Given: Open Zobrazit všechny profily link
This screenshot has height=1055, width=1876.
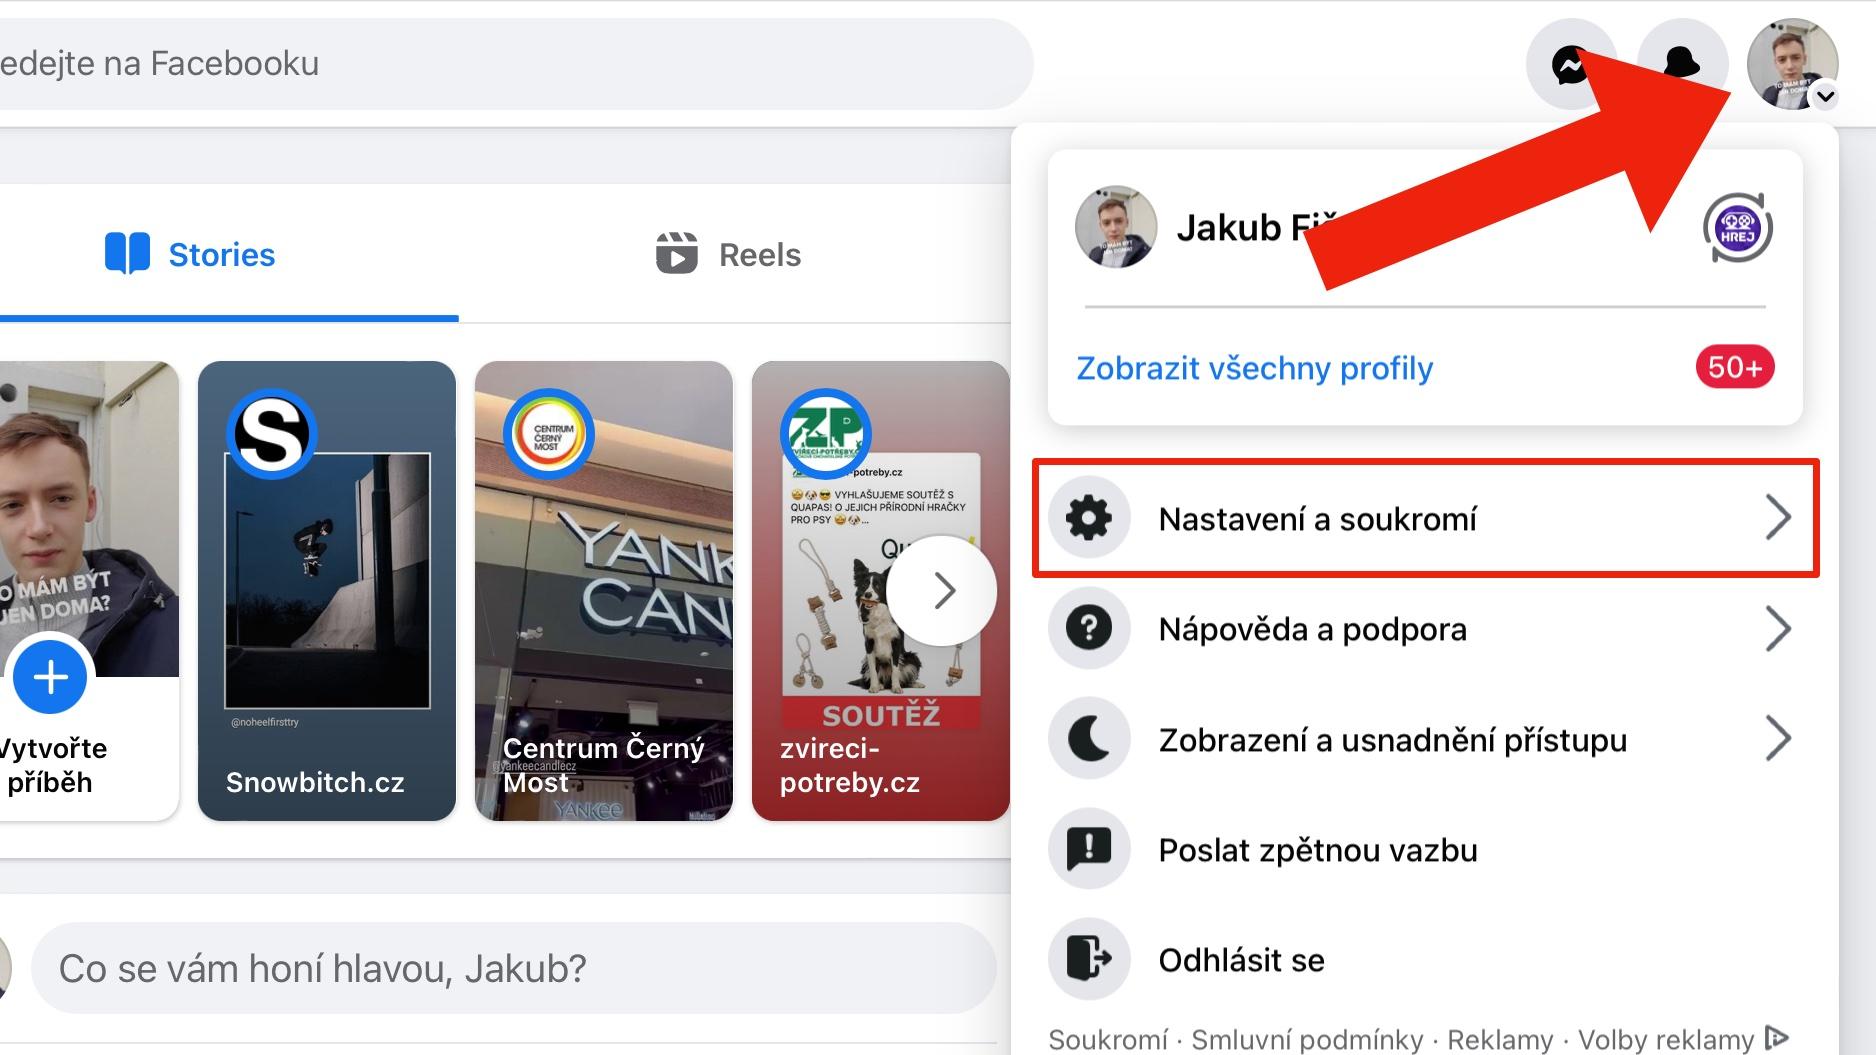Looking at the screenshot, I should [x=1254, y=368].
